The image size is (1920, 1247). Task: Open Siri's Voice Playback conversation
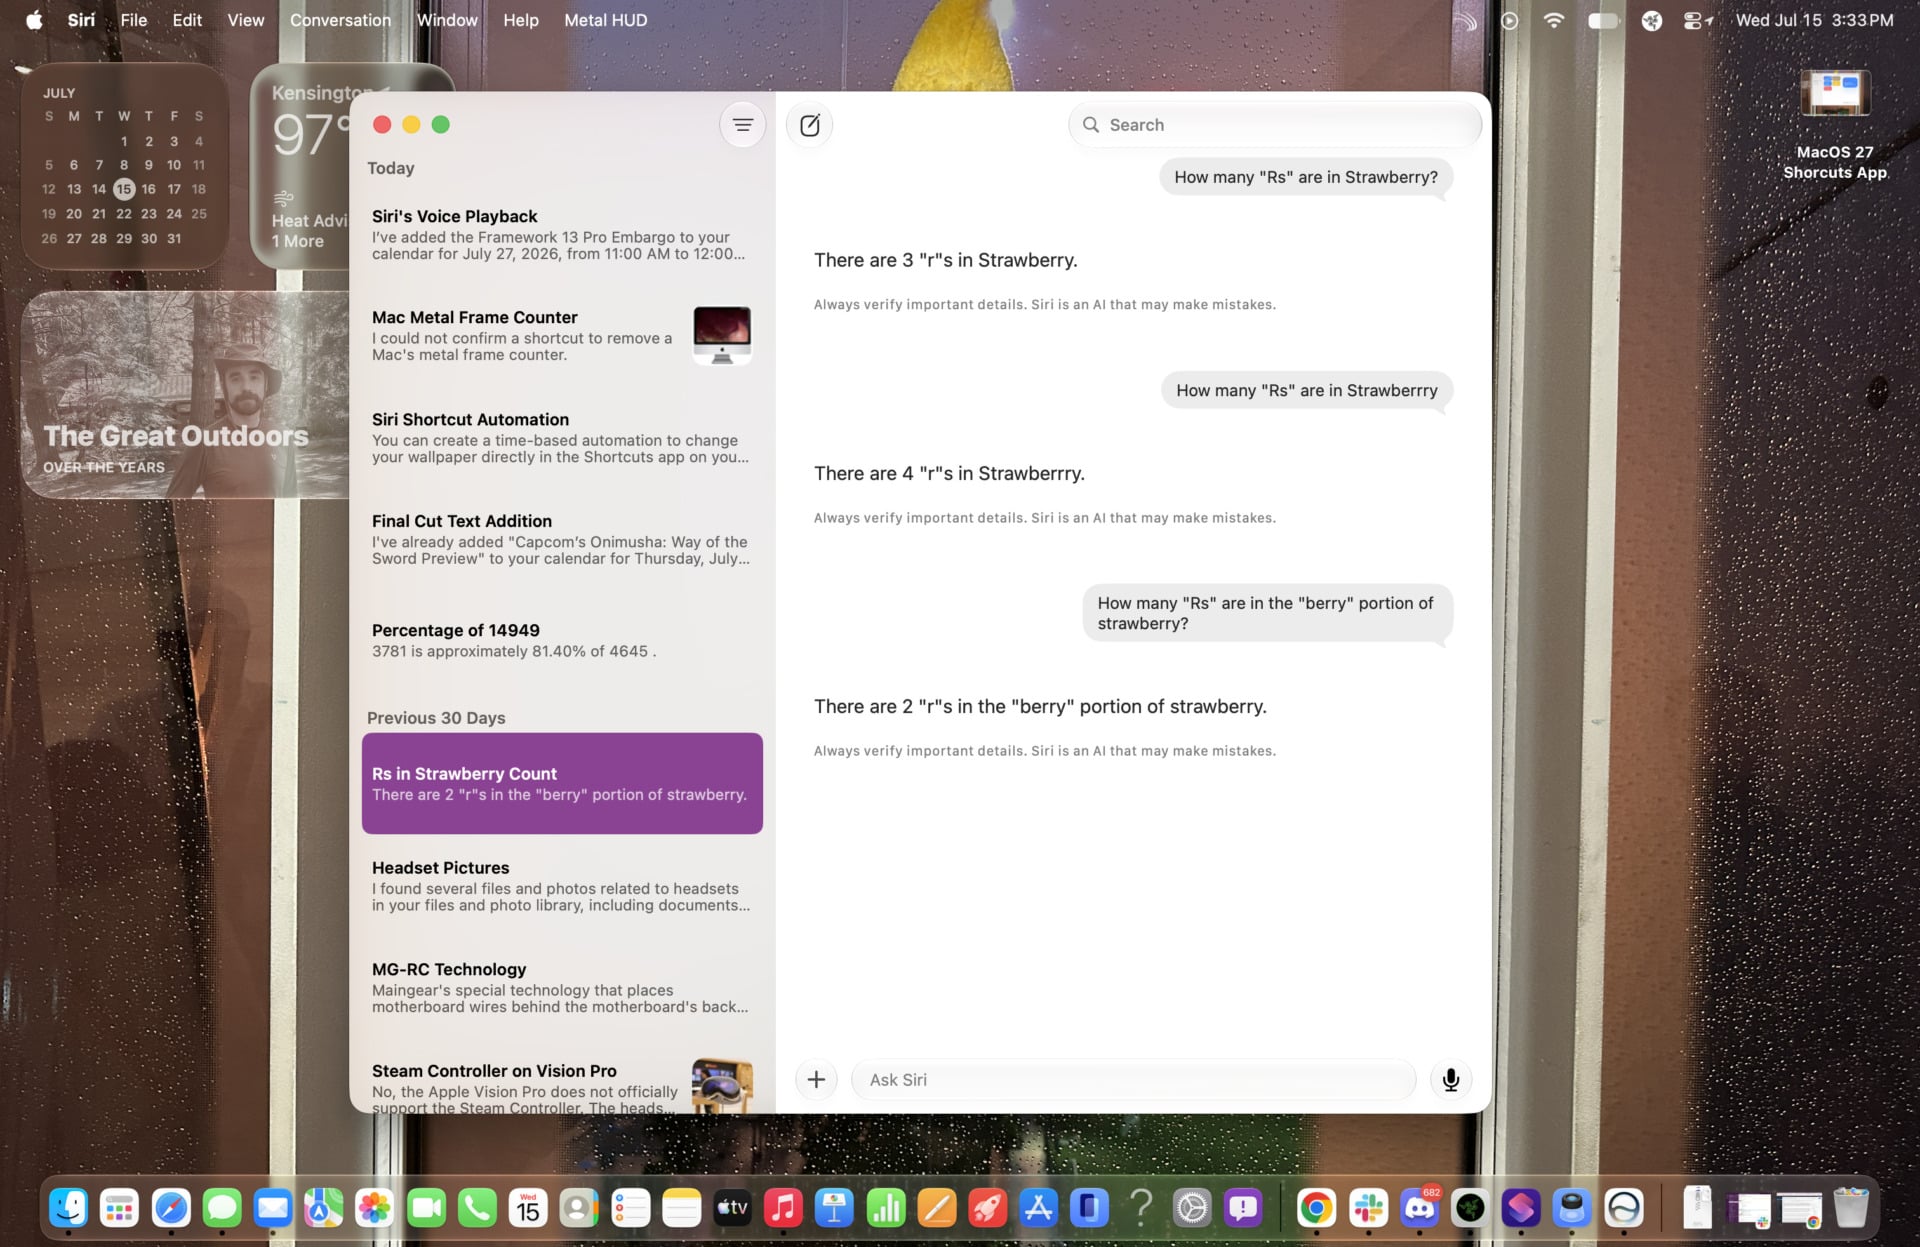562,235
